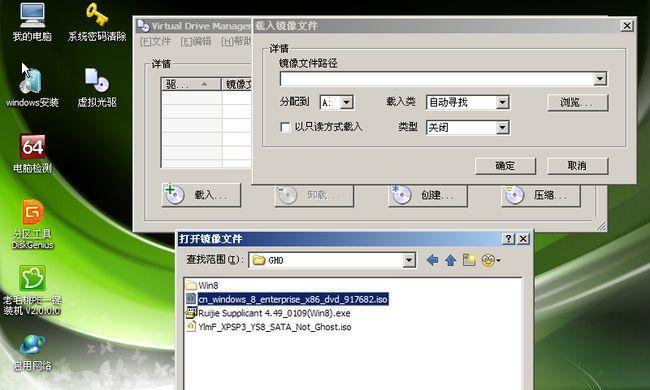Enable 以只读方式载入 checkbox

click(285, 127)
